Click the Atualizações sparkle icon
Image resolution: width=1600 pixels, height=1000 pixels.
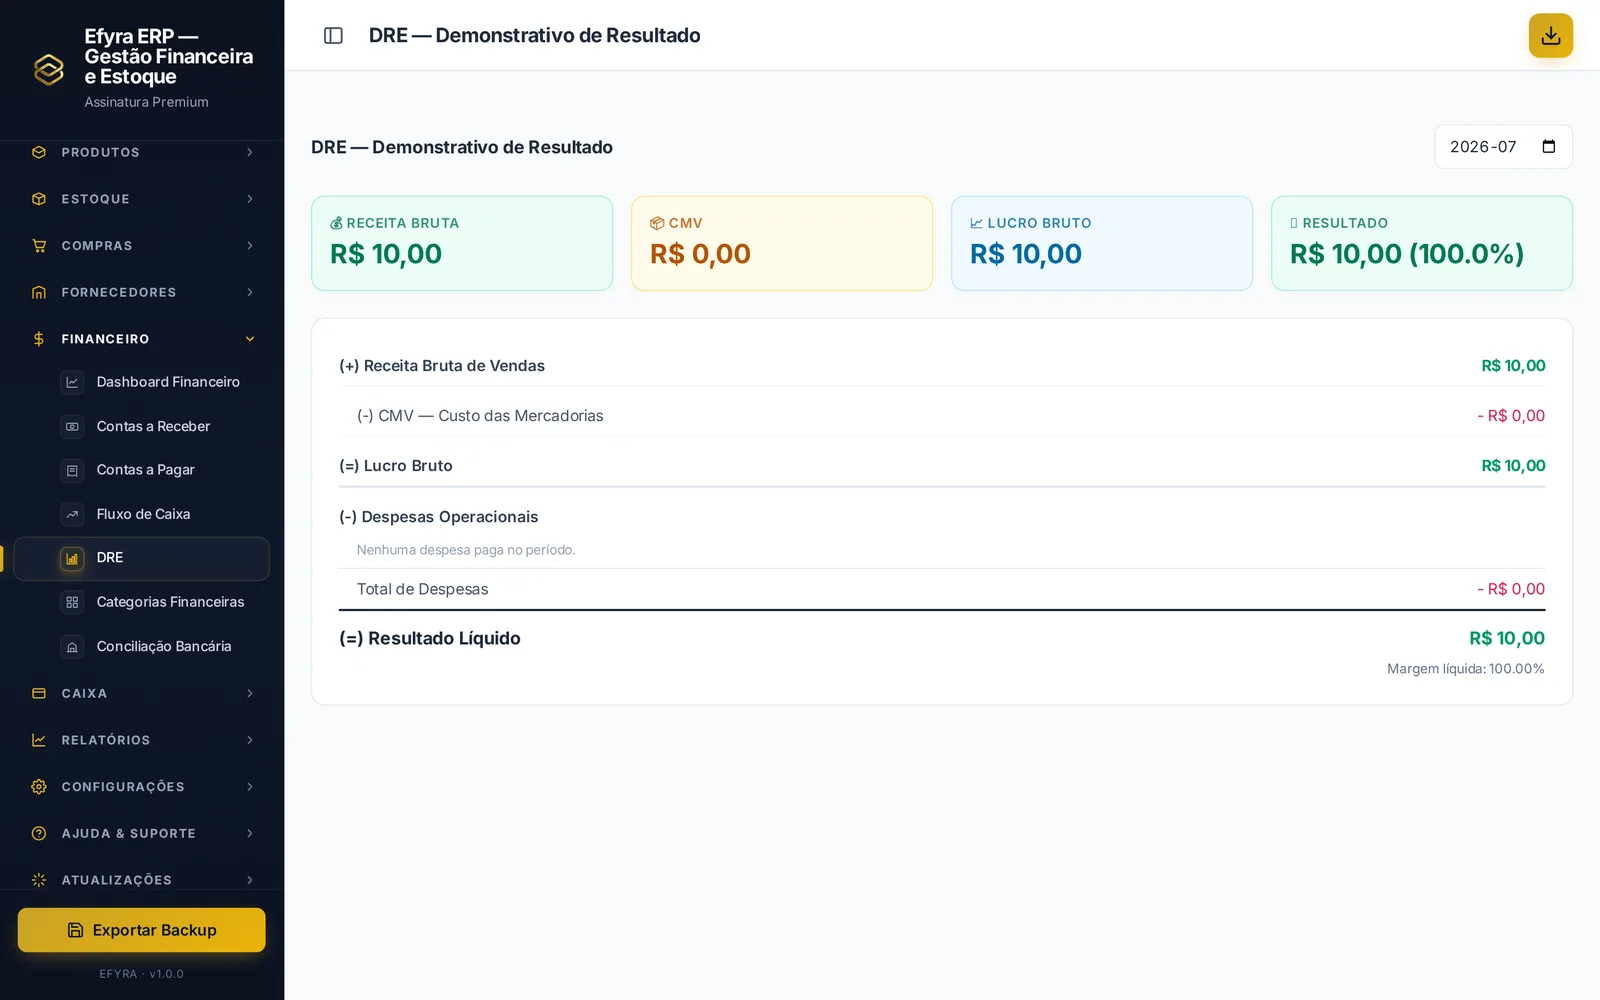click(x=39, y=880)
